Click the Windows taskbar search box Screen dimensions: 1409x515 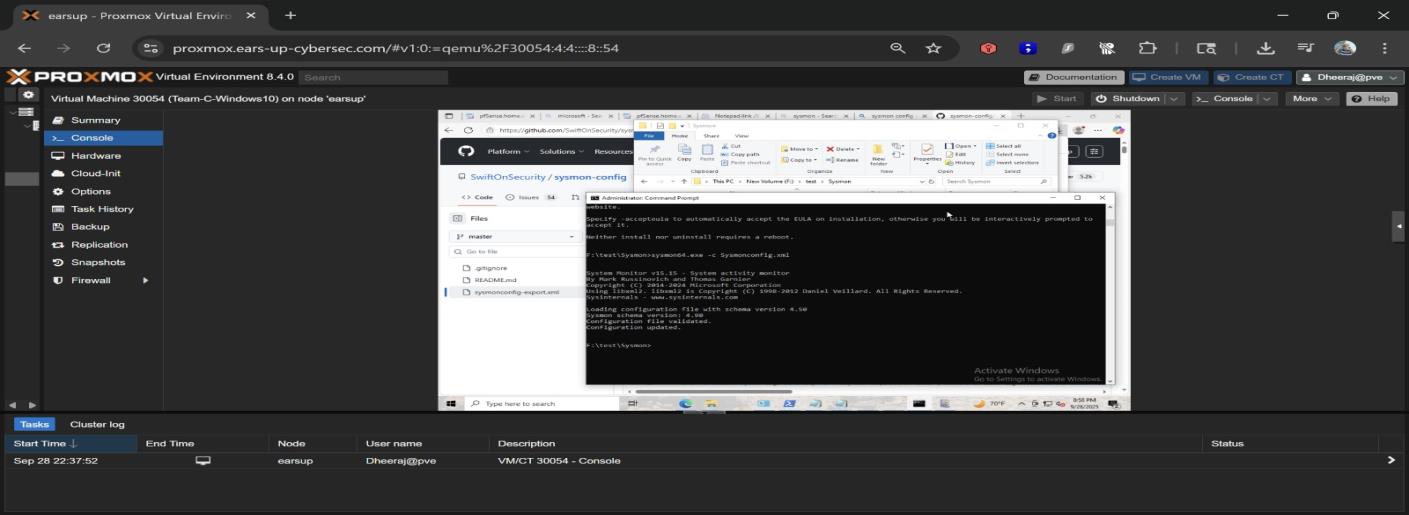542,403
